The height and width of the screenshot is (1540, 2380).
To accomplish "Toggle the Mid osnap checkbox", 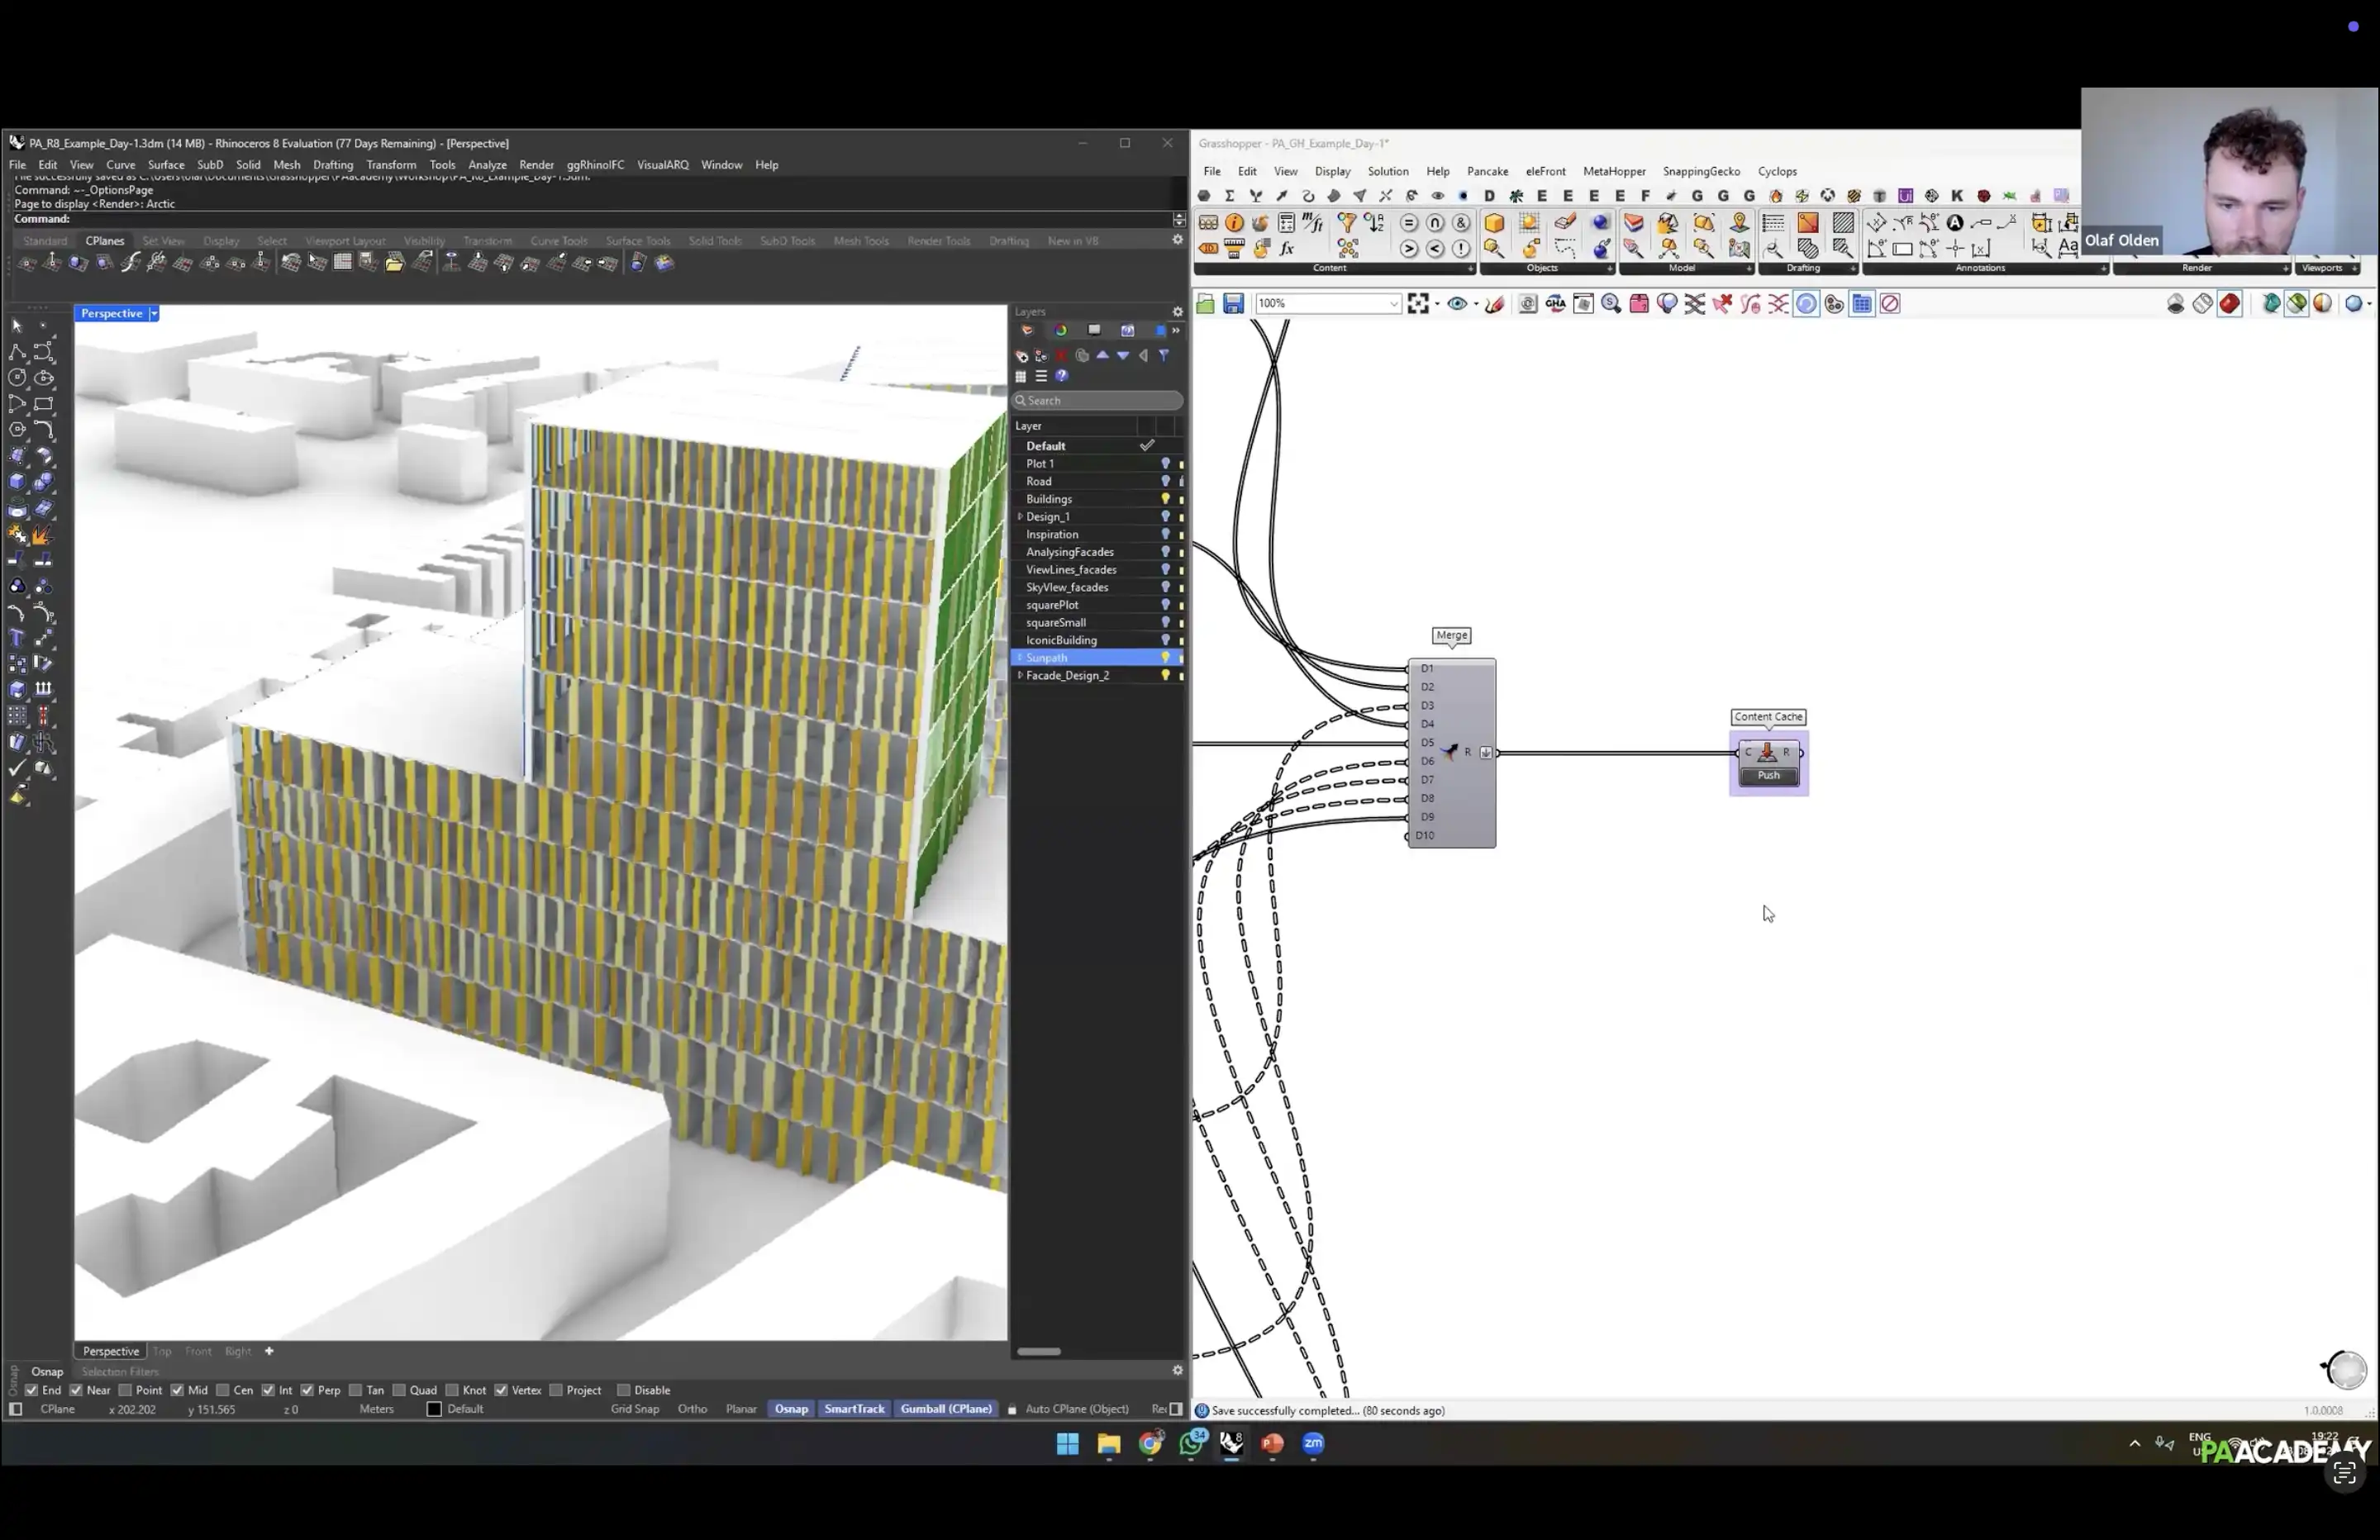I will [x=177, y=1391].
